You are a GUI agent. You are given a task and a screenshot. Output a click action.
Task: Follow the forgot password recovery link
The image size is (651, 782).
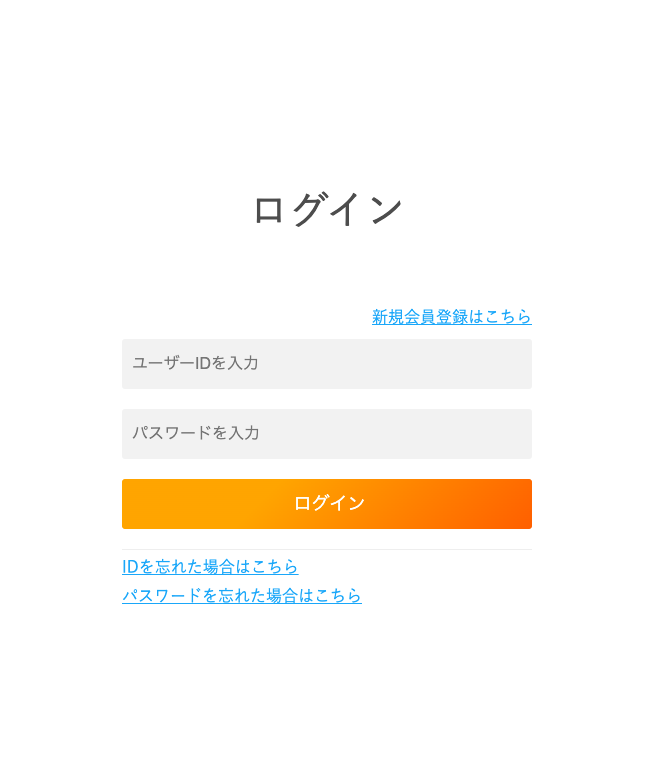click(x=242, y=595)
